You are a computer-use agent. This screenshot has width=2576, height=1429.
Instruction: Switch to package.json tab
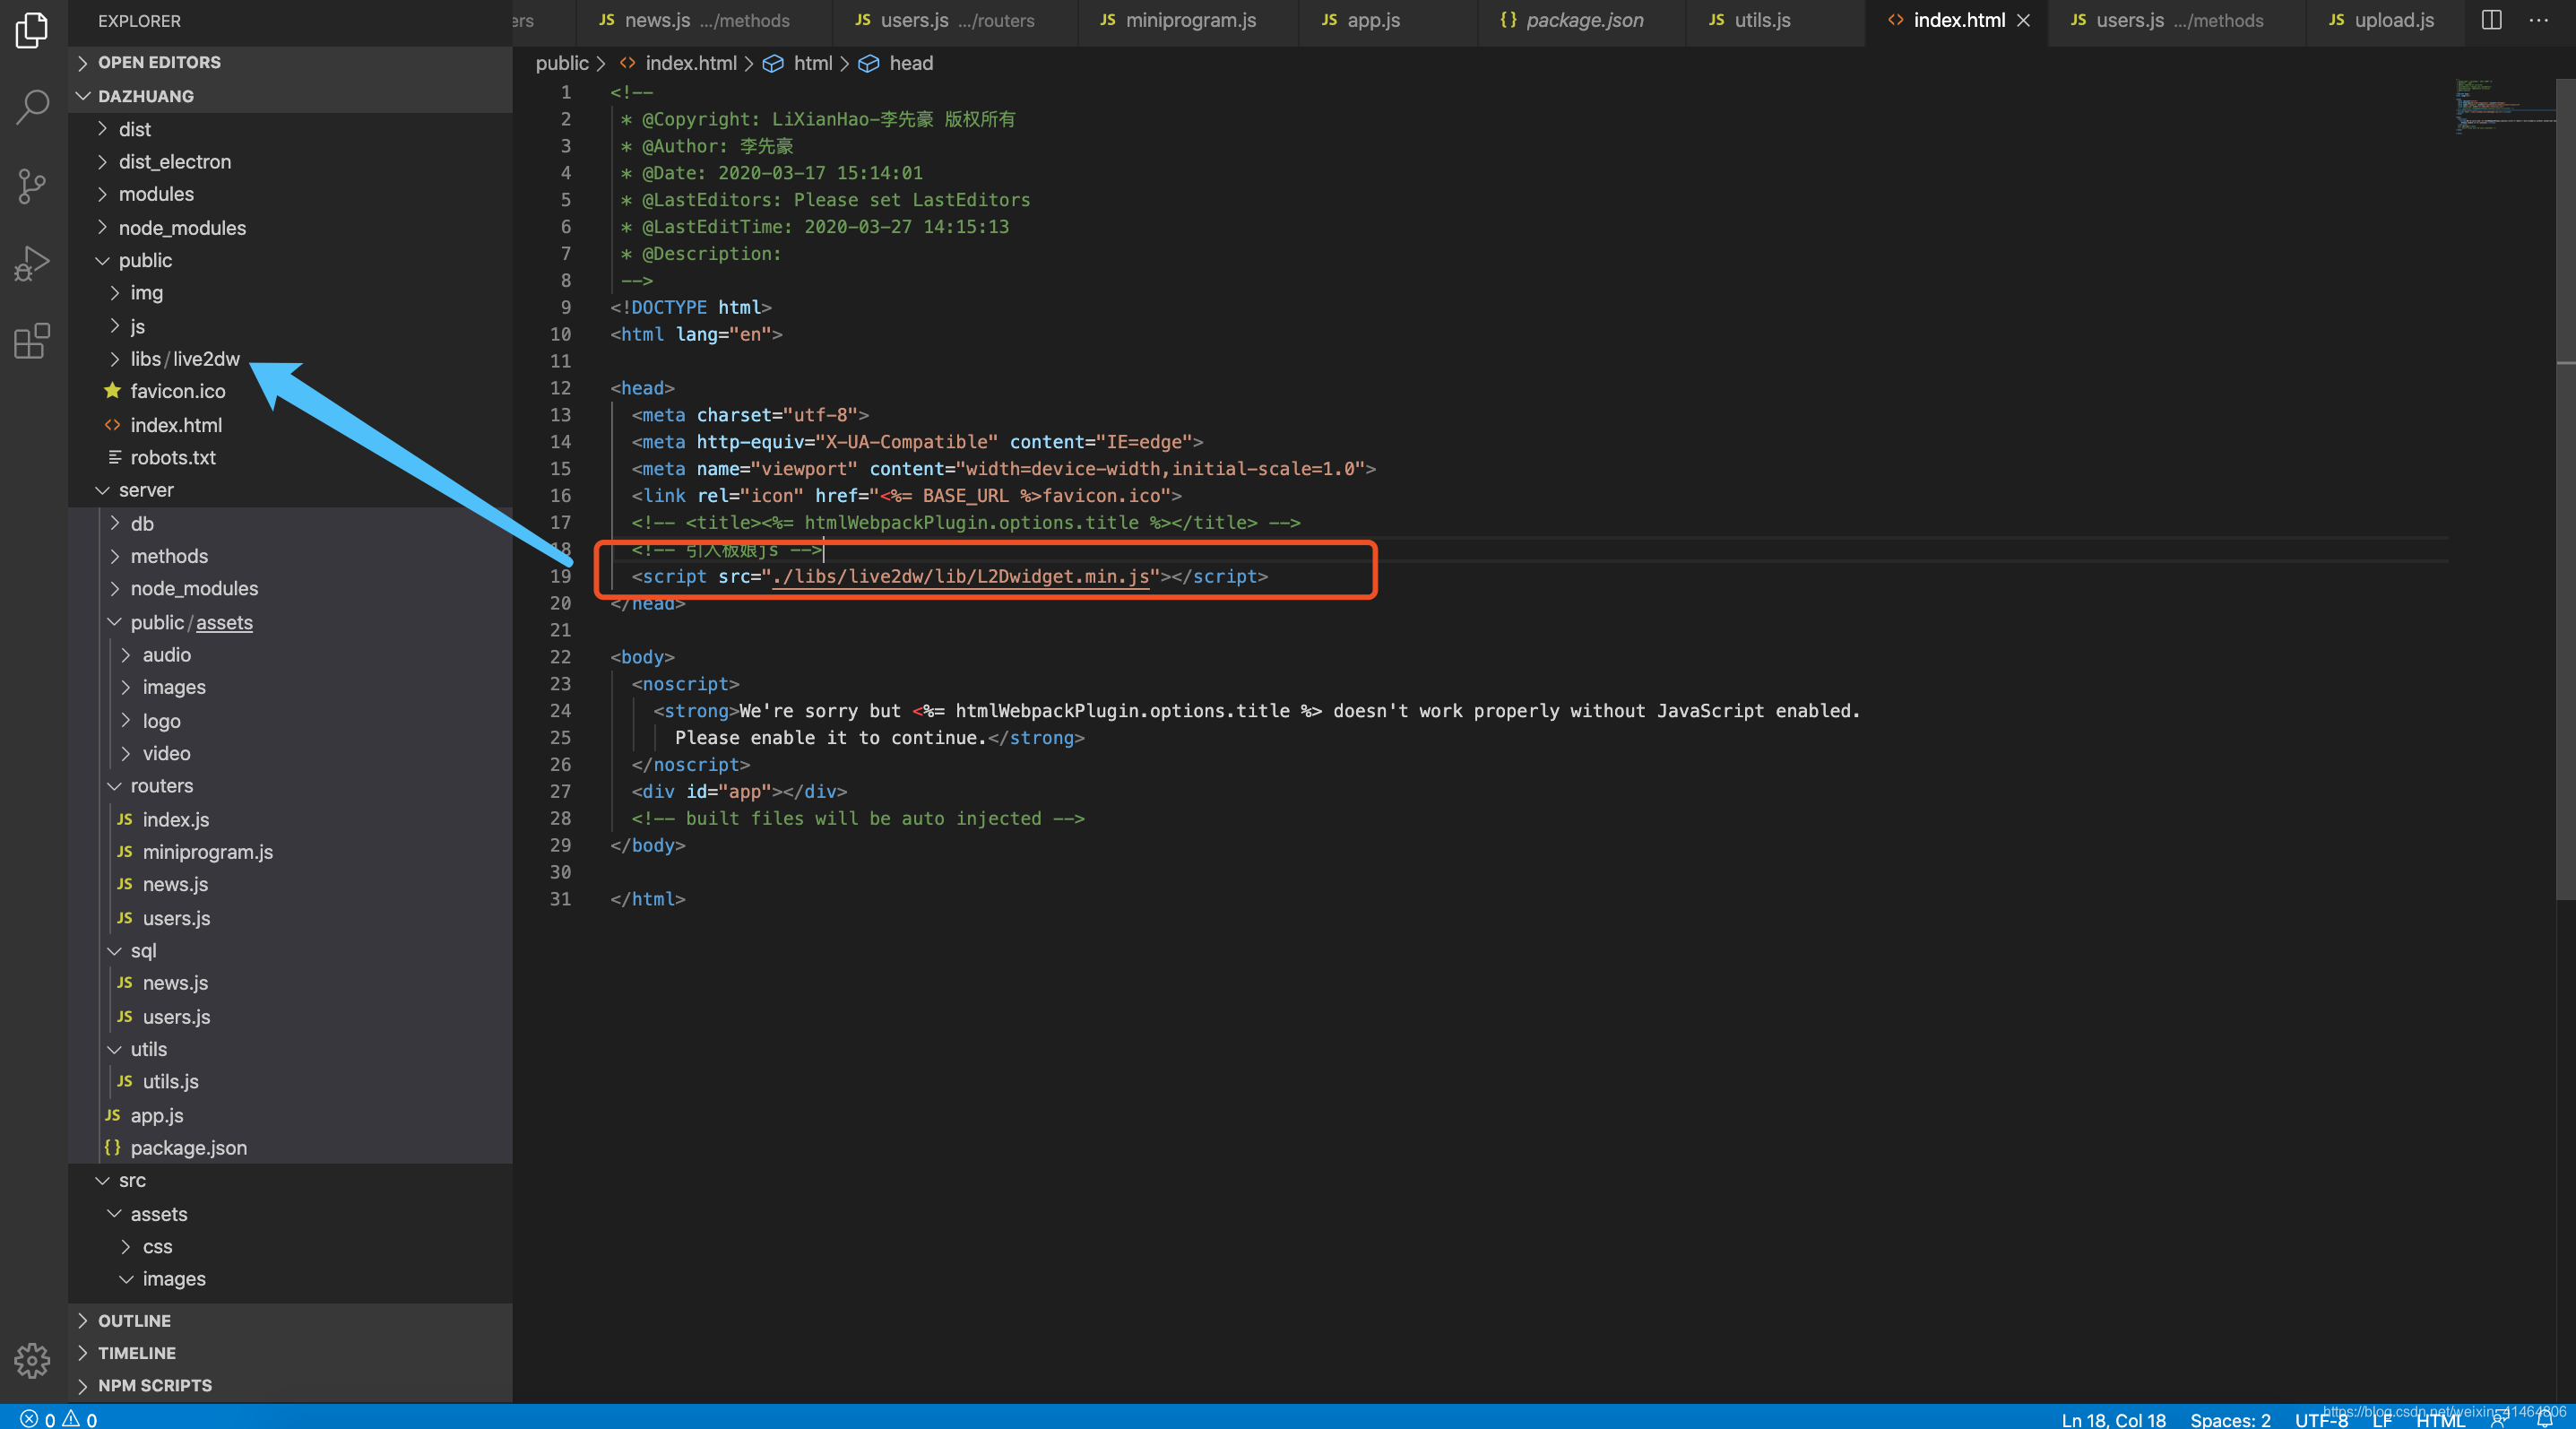(1583, 20)
